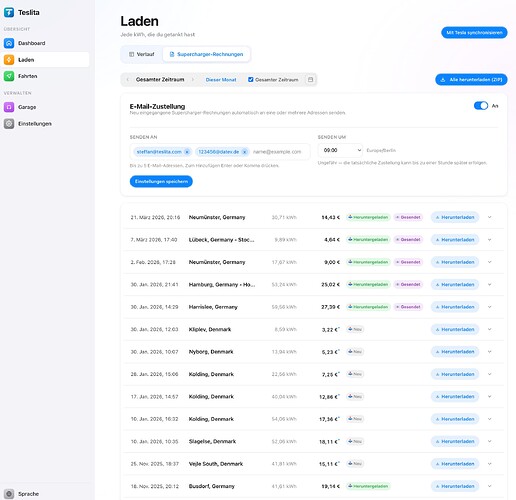The image size is (516, 500).
Task: Click Alle herunterladen (ZIP) button
Action: click(471, 80)
